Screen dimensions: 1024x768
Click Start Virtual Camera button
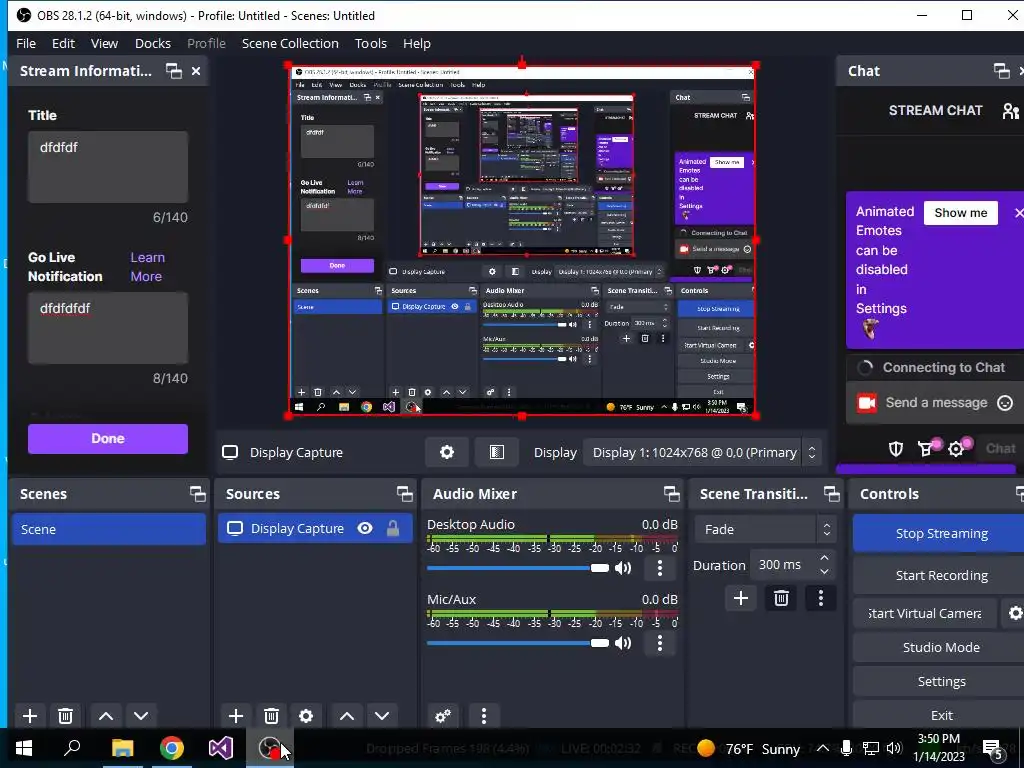coord(925,613)
